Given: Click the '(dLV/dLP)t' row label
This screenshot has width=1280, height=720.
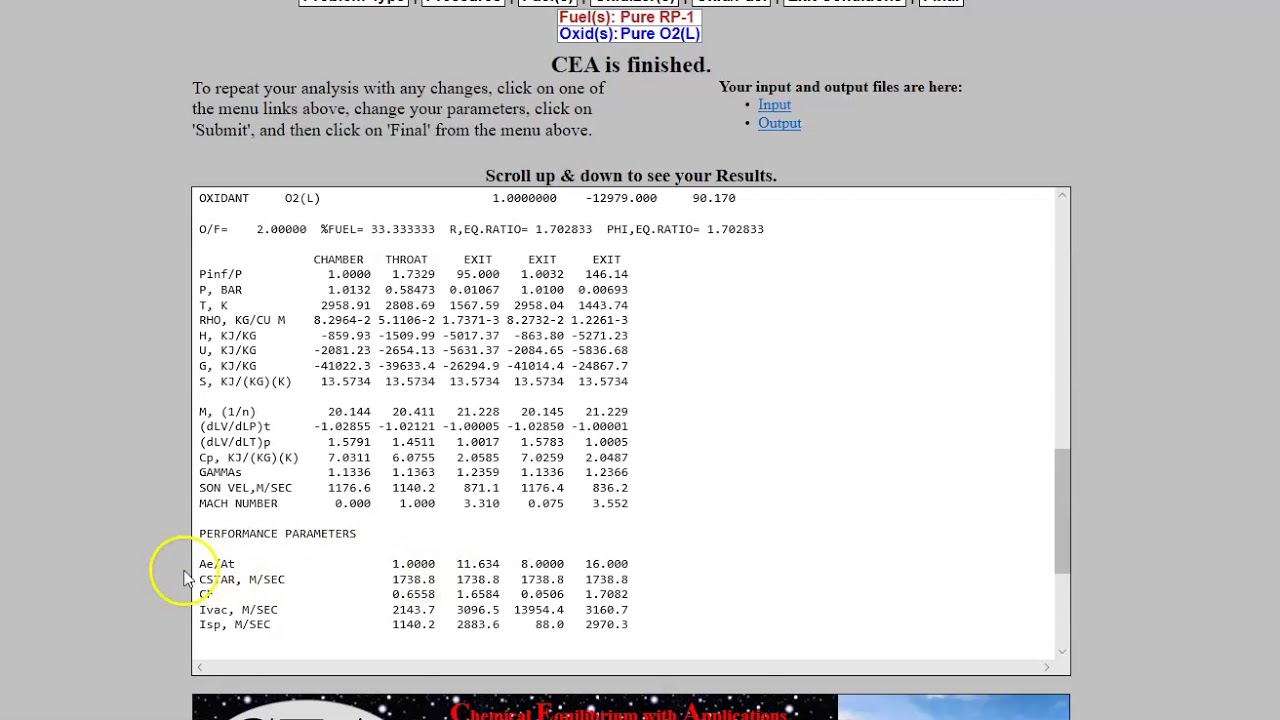Looking at the screenshot, I should pos(234,427).
